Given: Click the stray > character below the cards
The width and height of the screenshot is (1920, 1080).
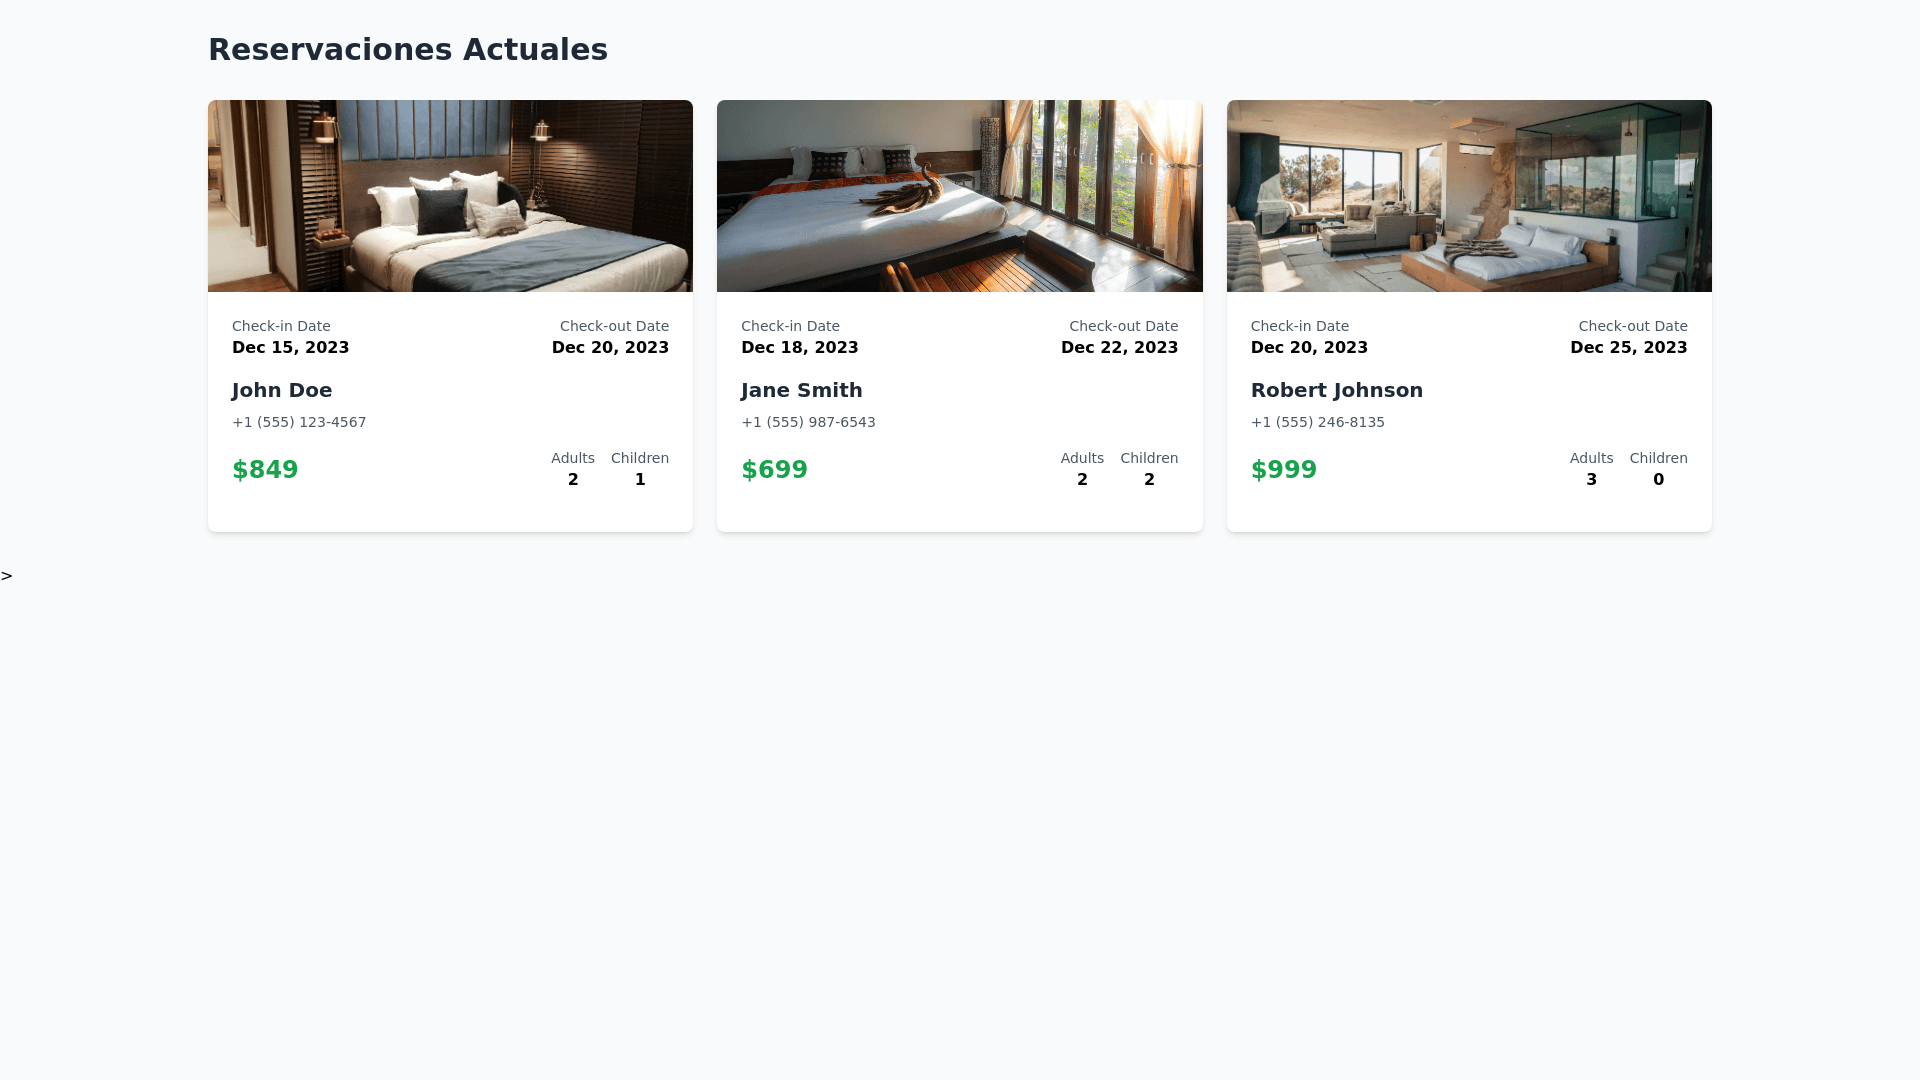Looking at the screenshot, I should 7,576.
